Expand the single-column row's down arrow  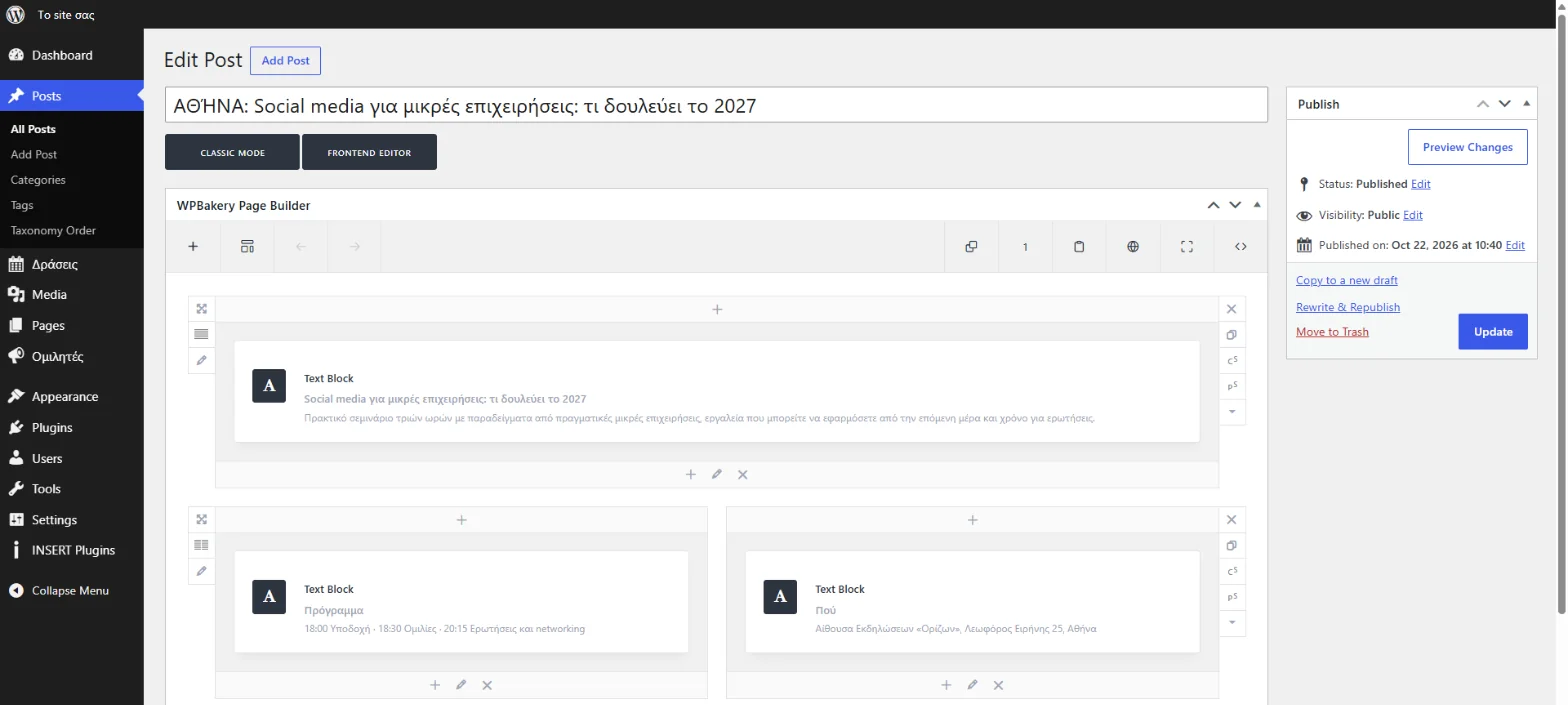pos(1232,411)
